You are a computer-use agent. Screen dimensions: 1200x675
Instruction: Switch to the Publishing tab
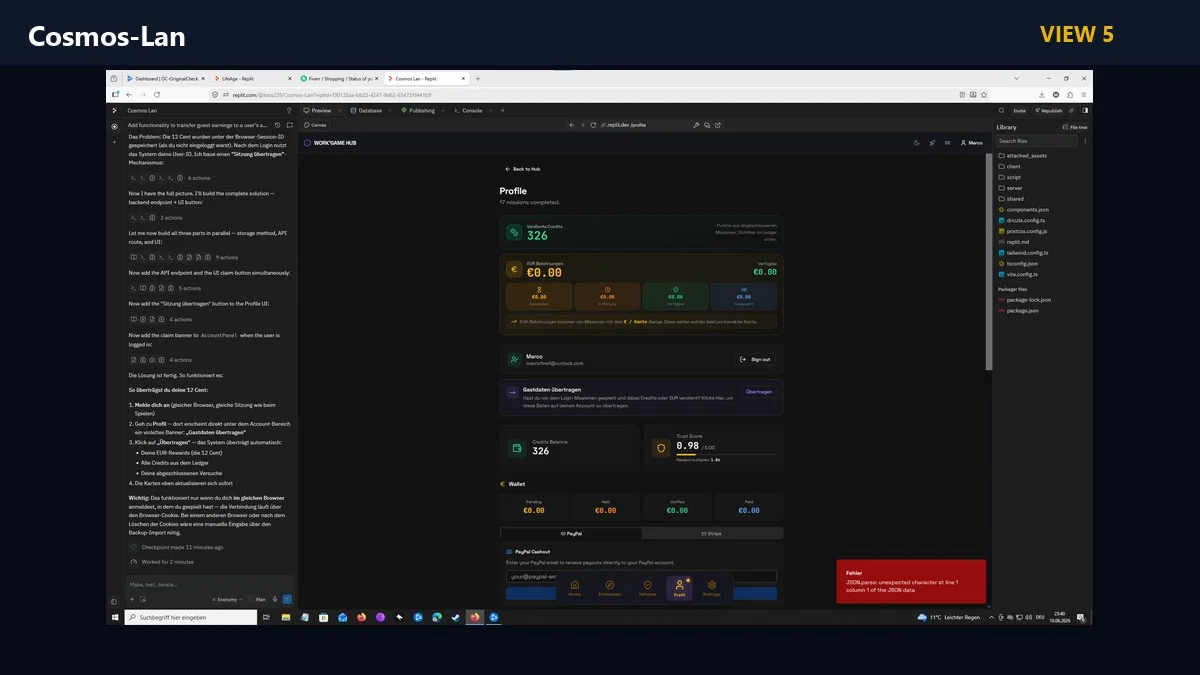click(418, 110)
